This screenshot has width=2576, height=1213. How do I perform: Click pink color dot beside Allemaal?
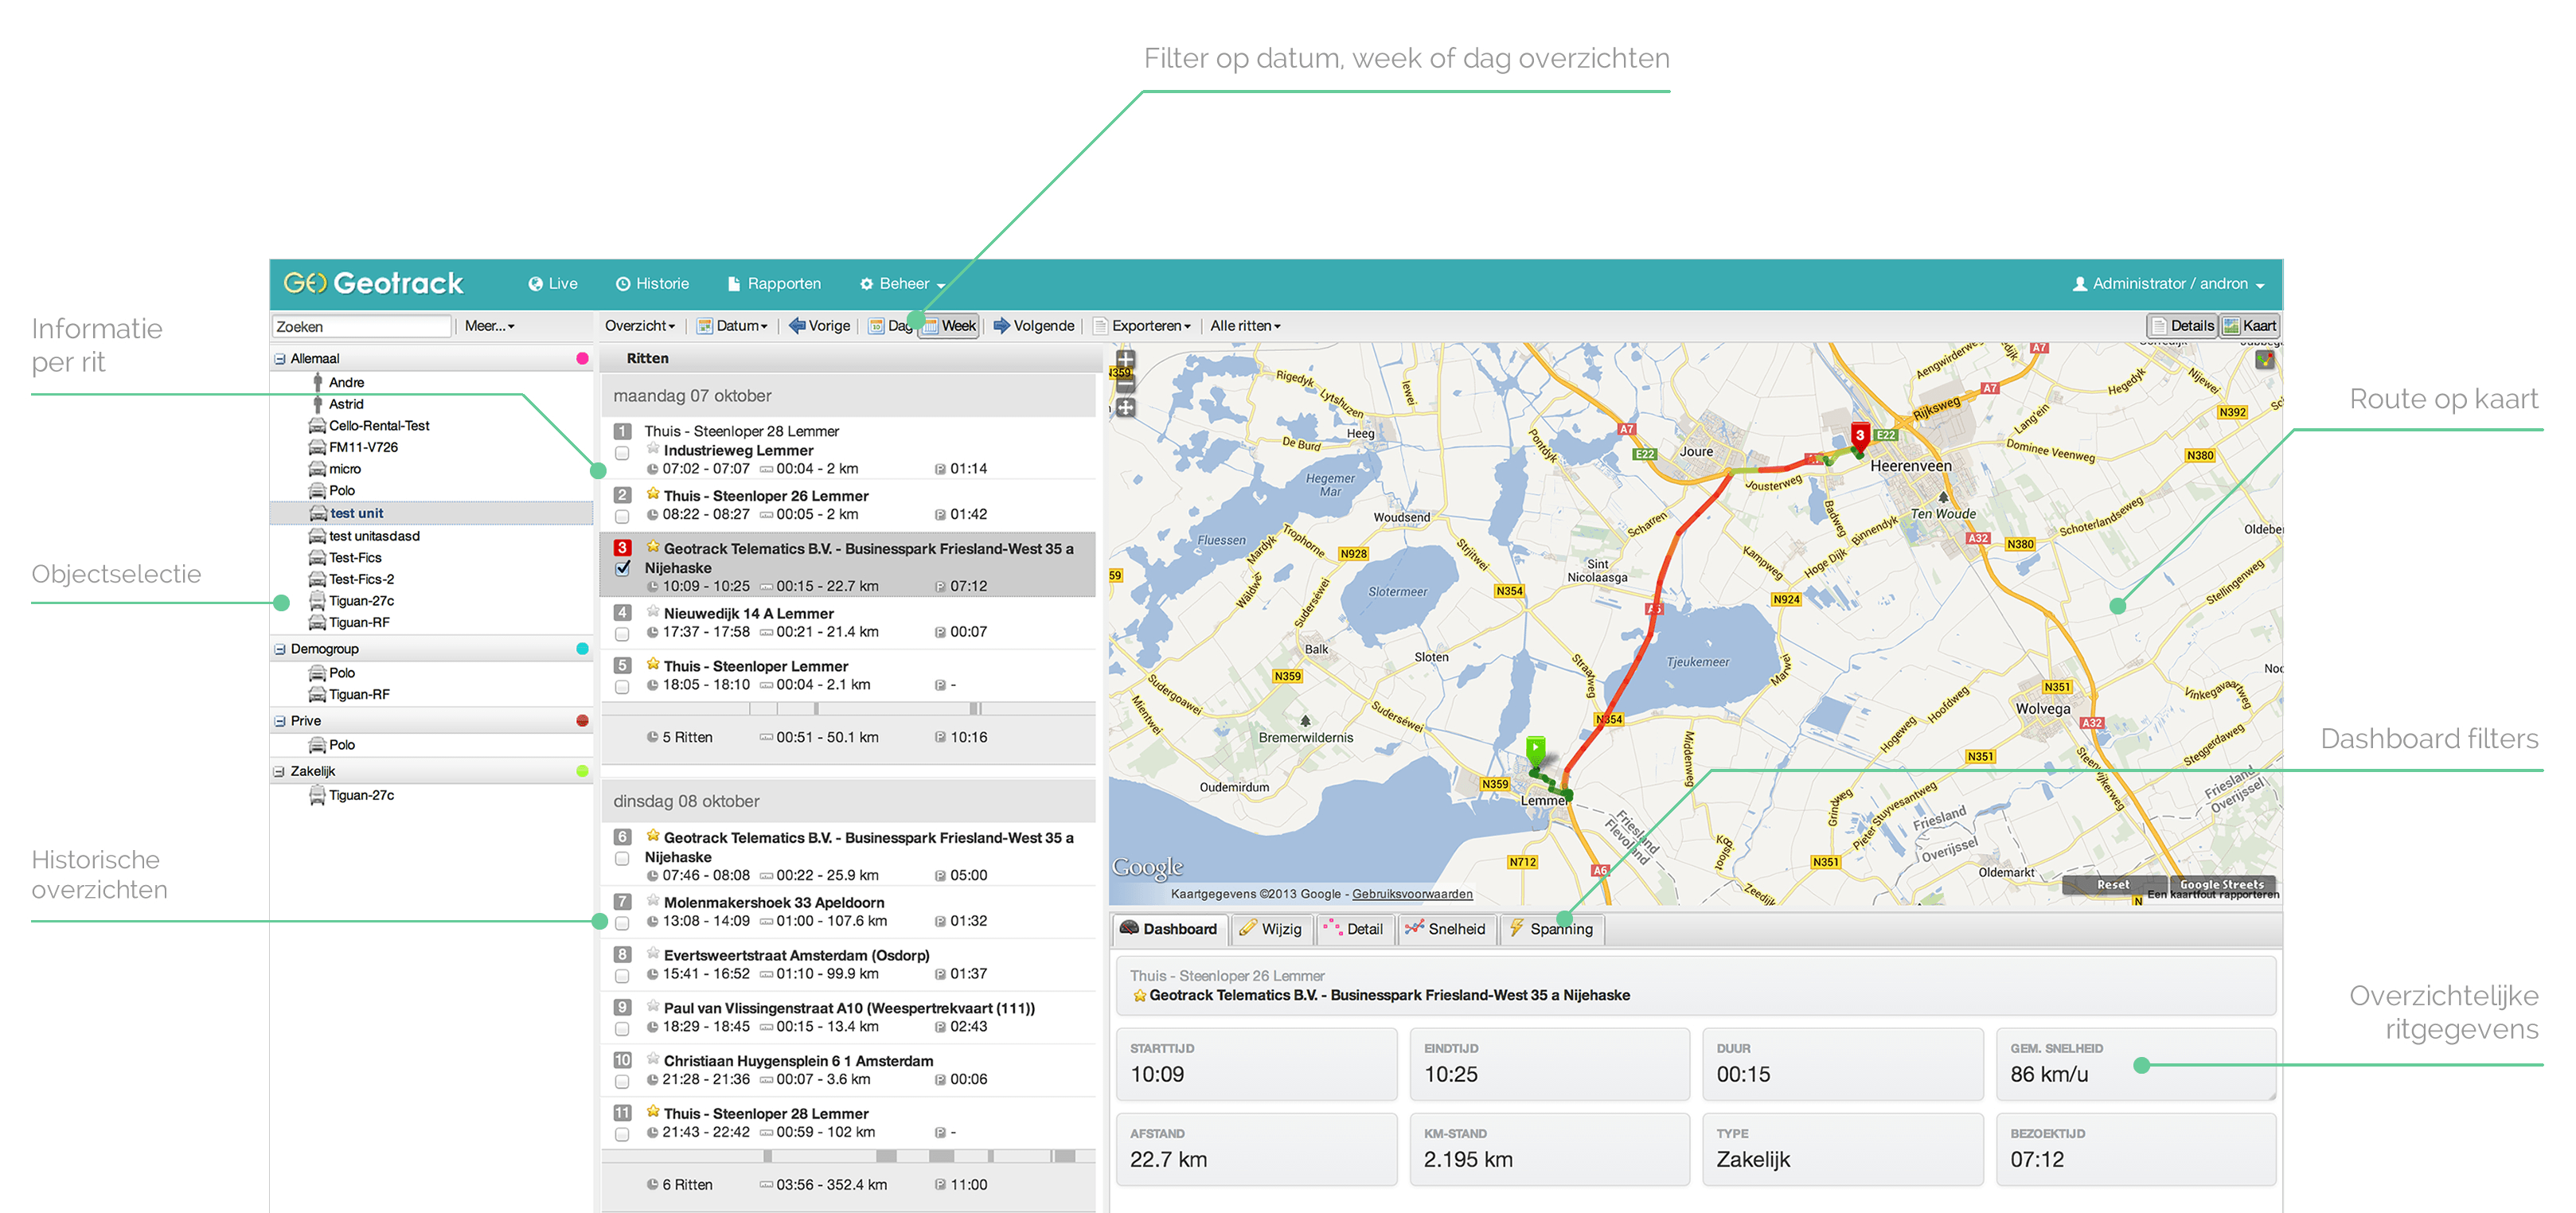click(x=582, y=359)
